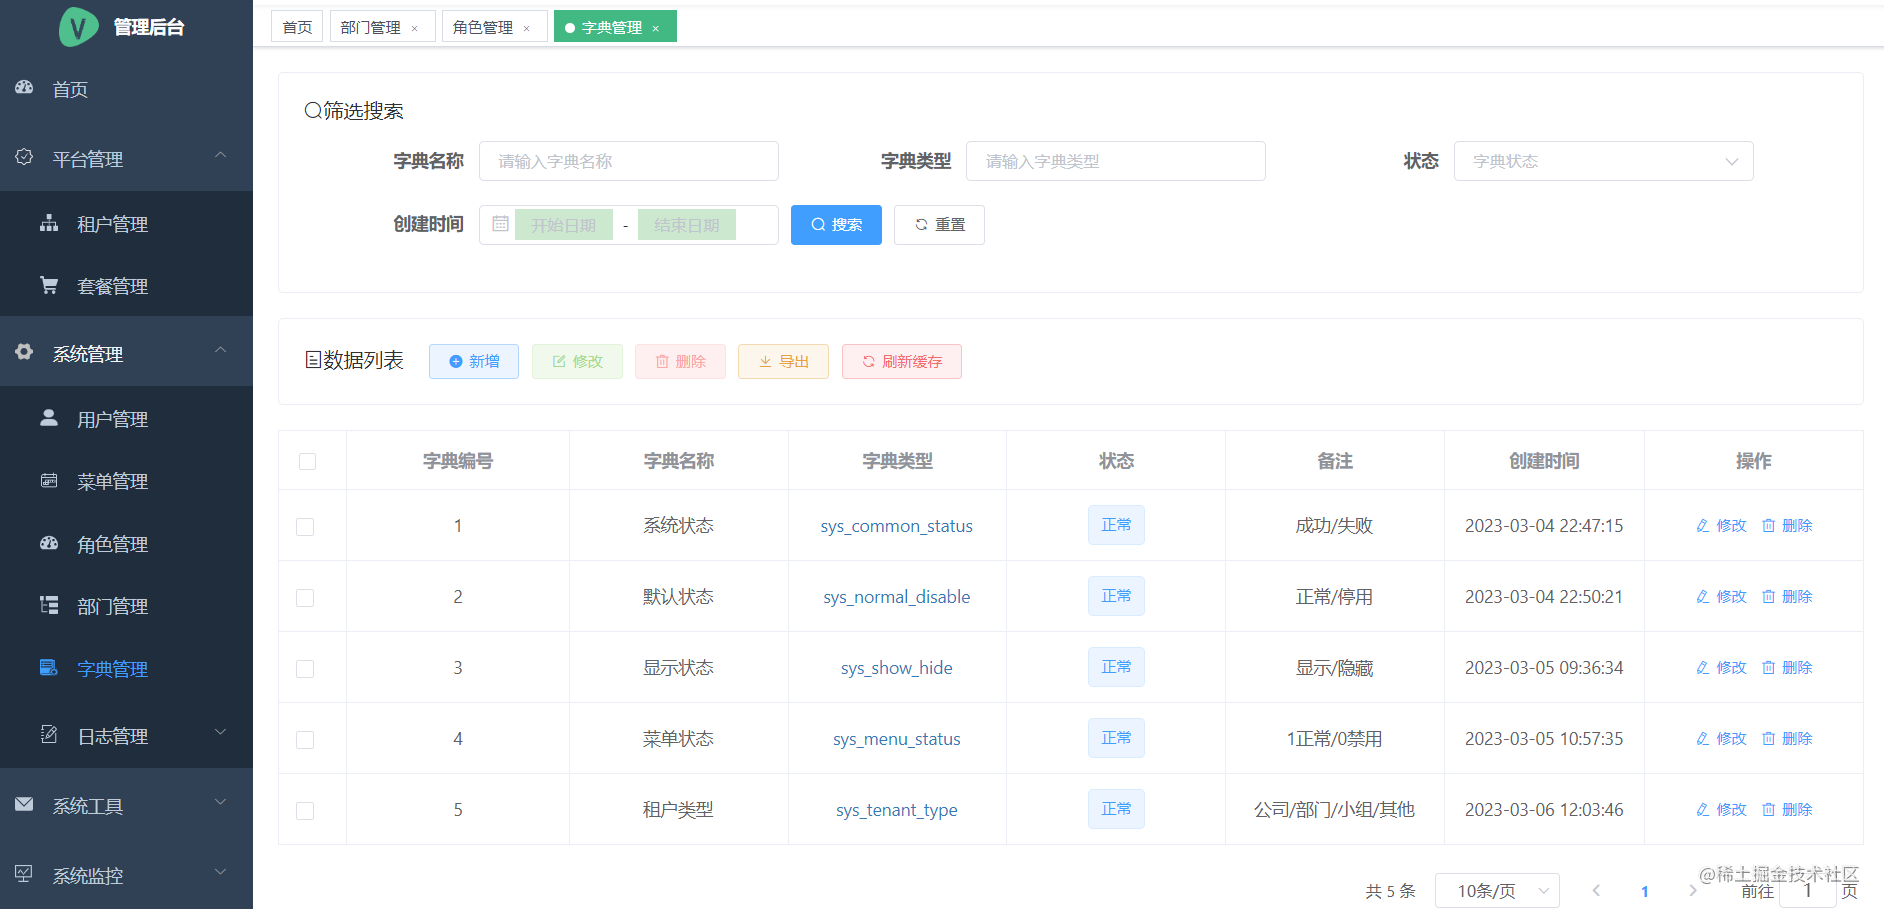Switch to the 部门管理 tab
The height and width of the screenshot is (909, 1884).
382,27
